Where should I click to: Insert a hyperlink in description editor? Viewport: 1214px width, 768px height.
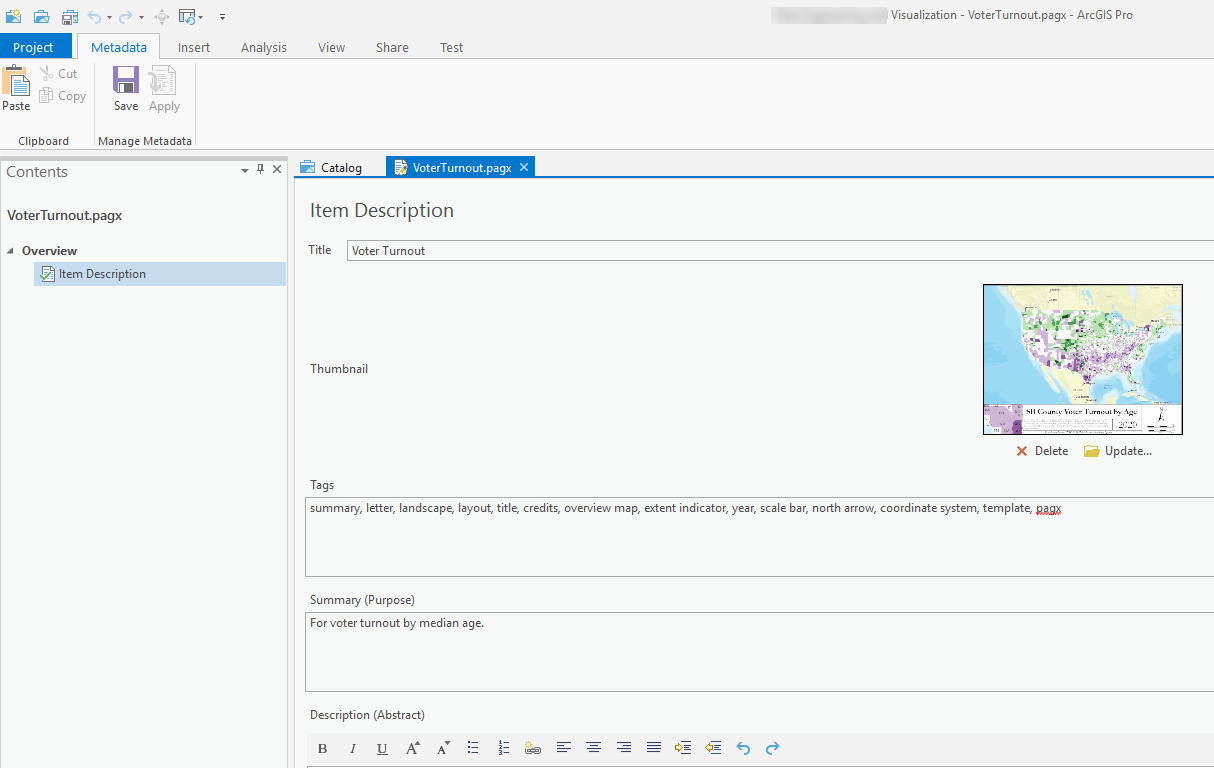[x=533, y=748]
